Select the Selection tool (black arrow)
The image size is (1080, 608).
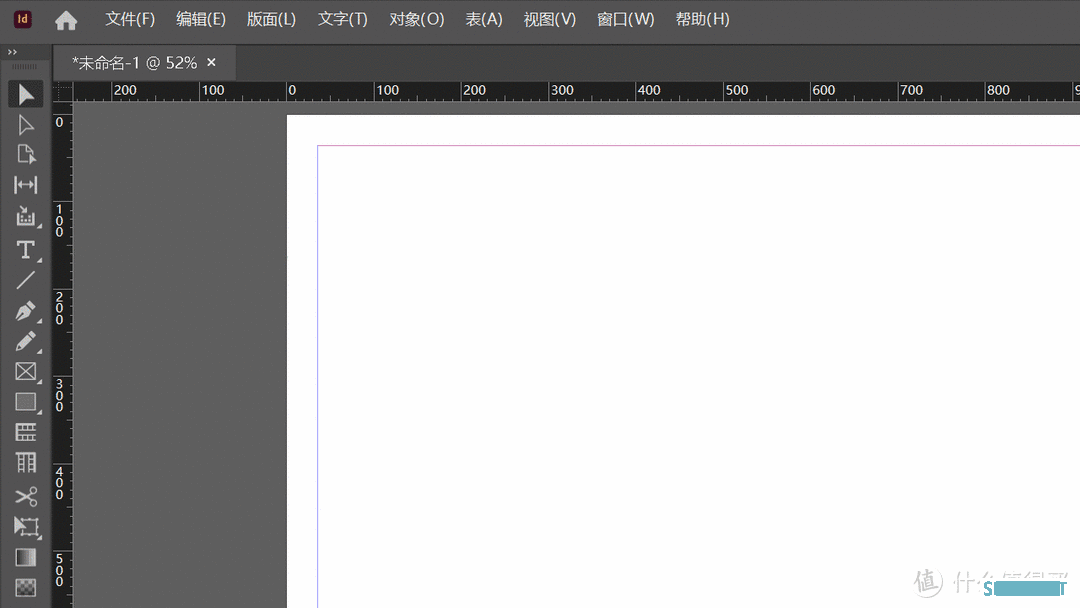(x=25, y=94)
